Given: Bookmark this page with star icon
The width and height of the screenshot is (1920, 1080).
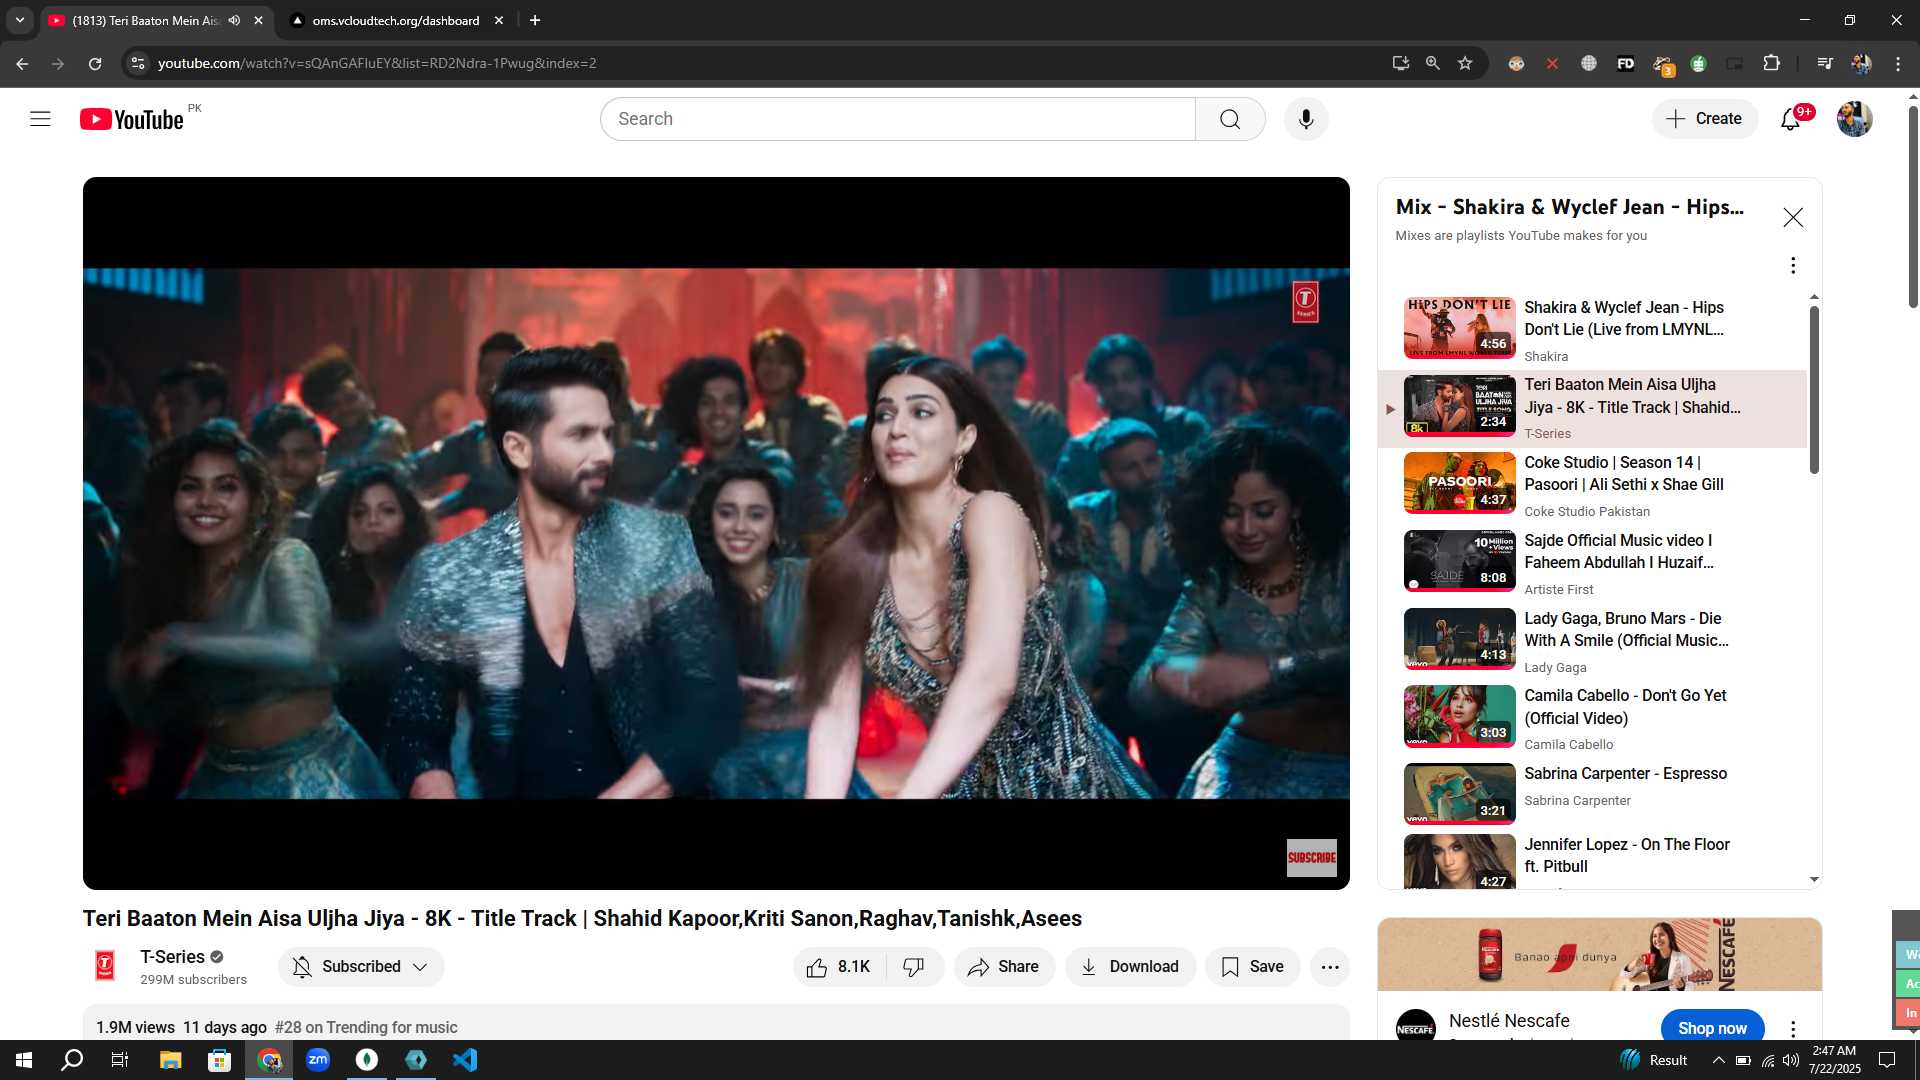Looking at the screenshot, I should [x=1465, y=63].
